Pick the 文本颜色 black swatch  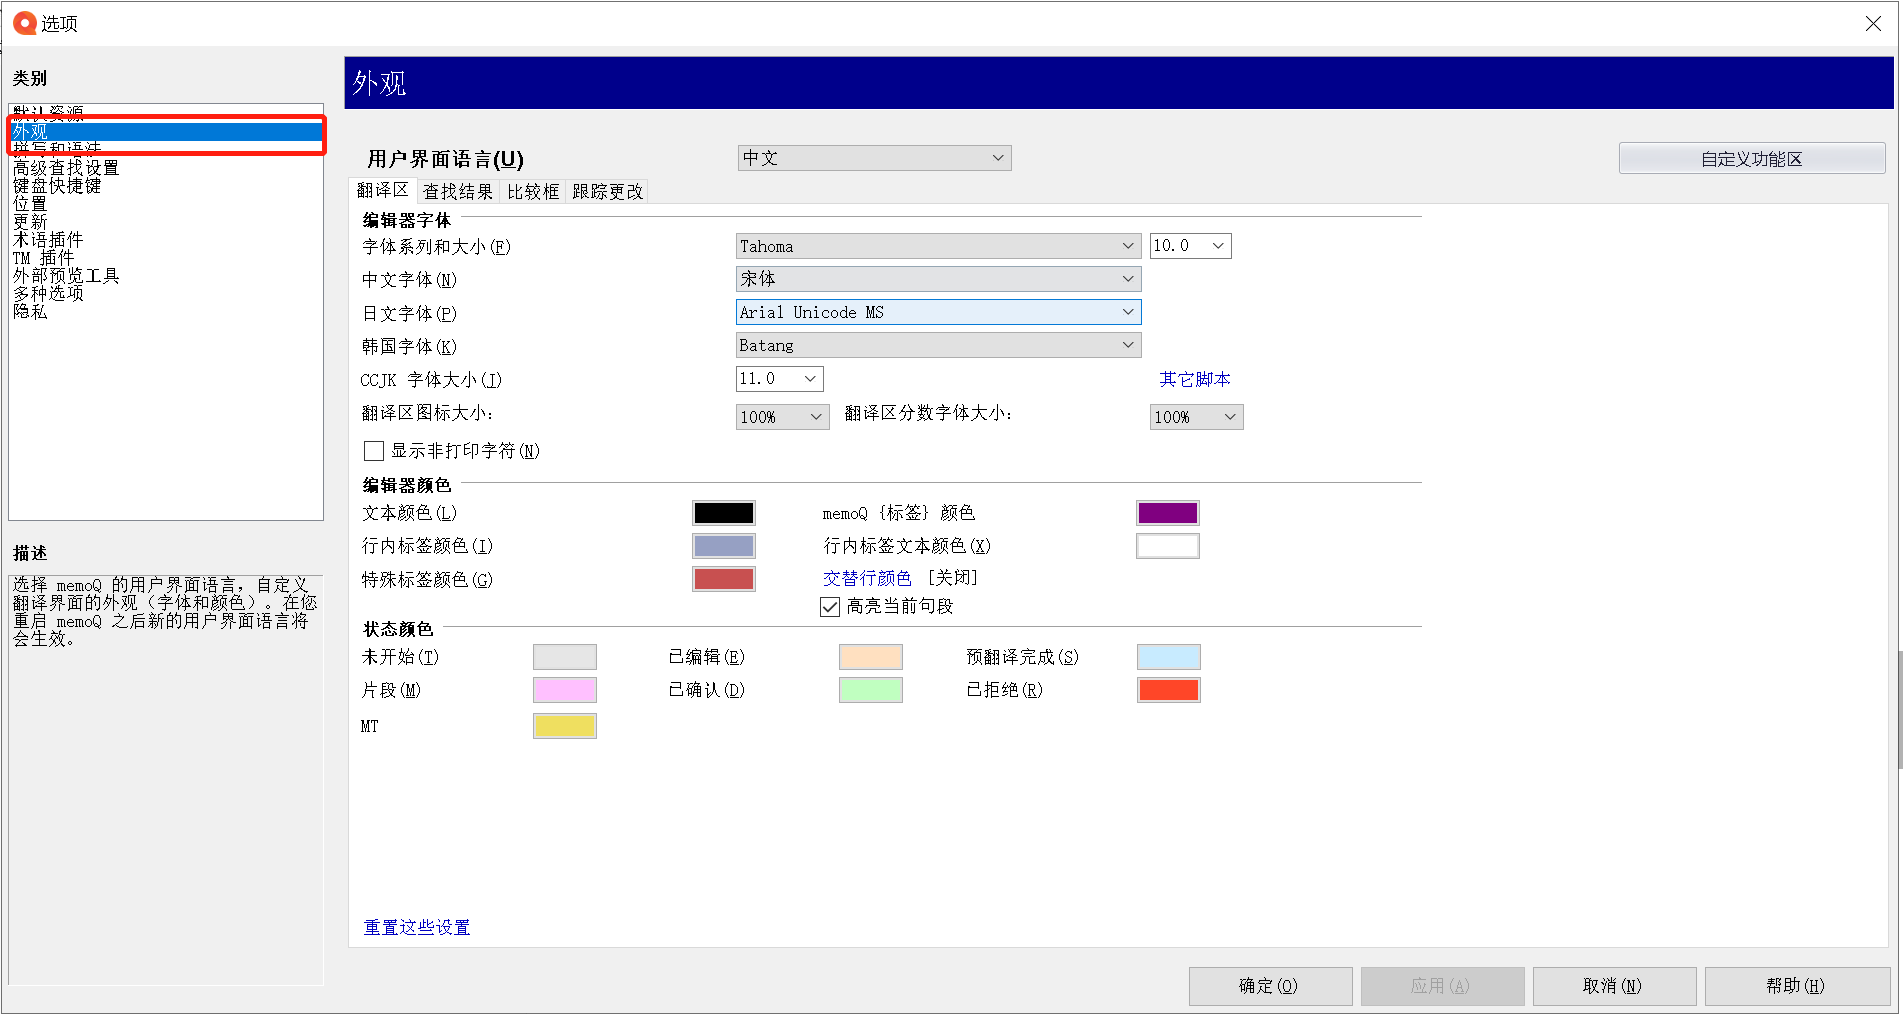coord(724,513)
